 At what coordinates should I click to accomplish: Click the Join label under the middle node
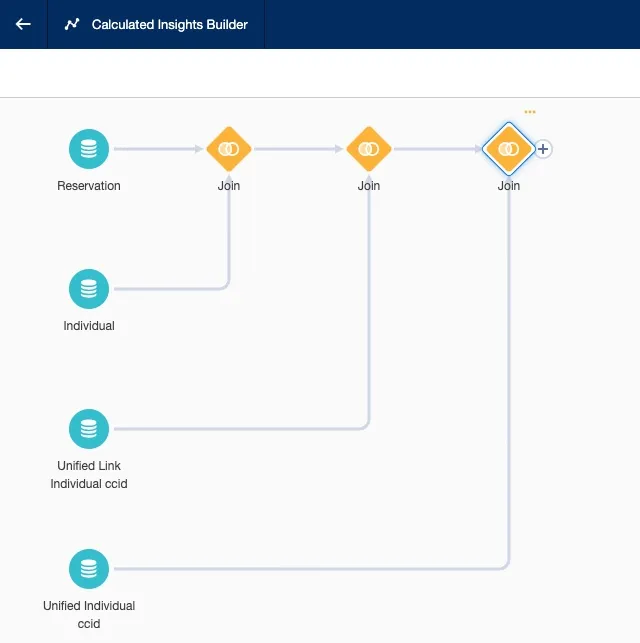click(x=369, y=186)
